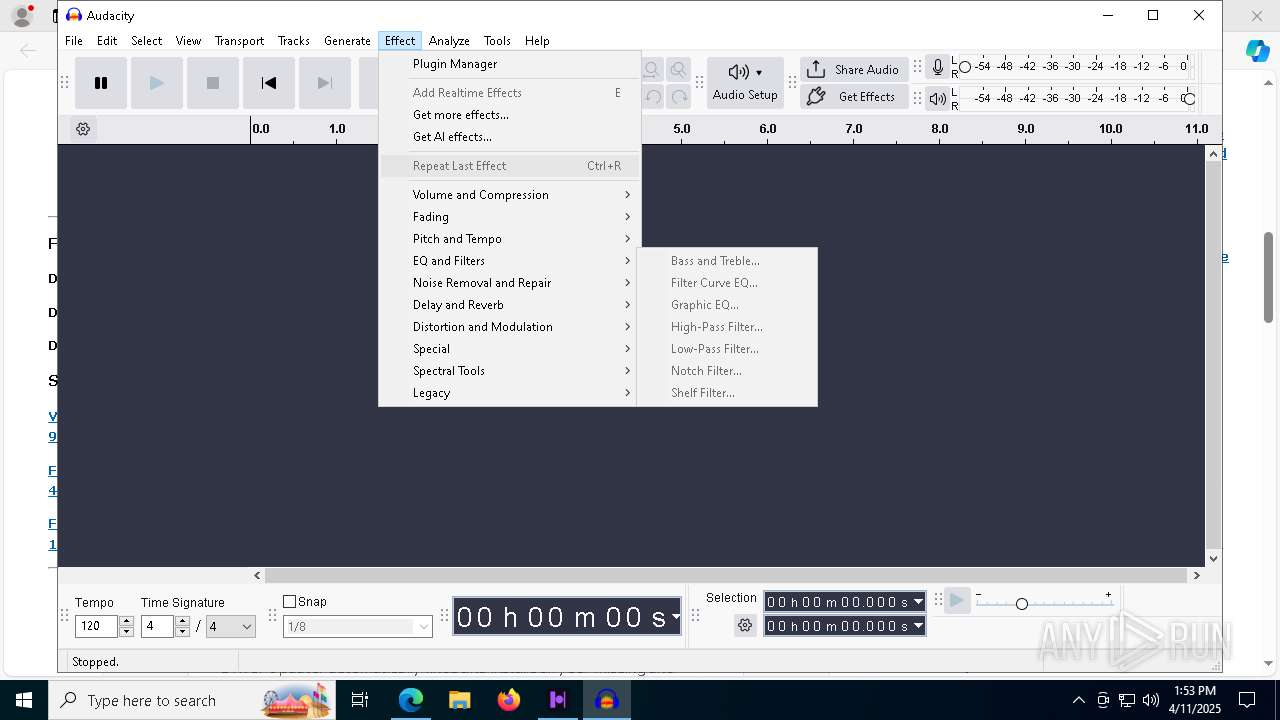Open the Generate menu

pos(348,41)
